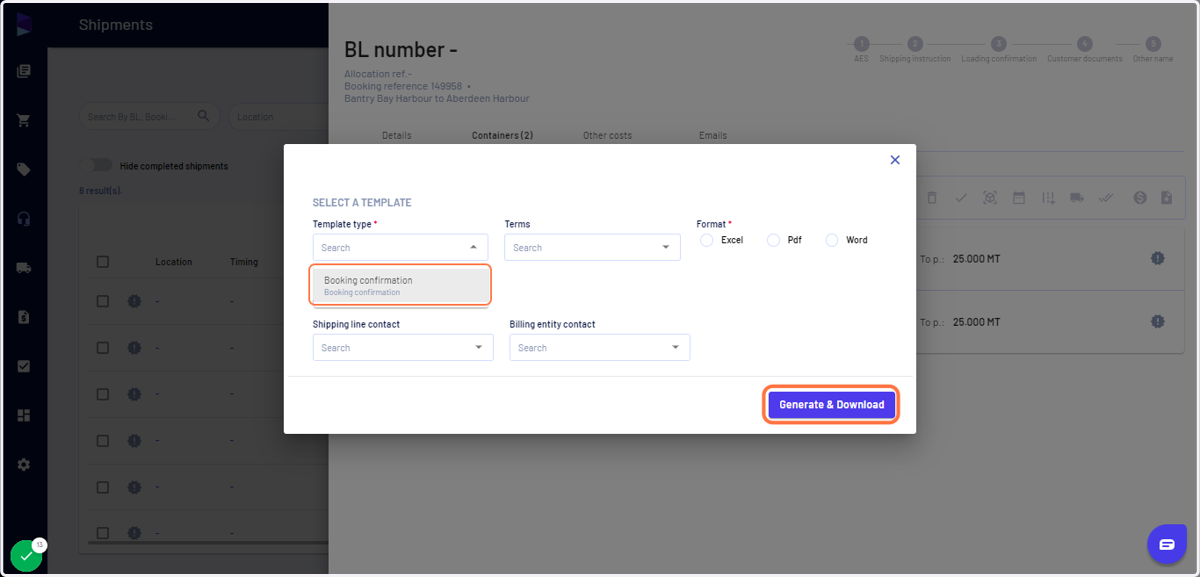The width and height of the screenshot is (1200, 577).
Task: Open the Billing entity contact dropdown
Action: coord(599,347)
